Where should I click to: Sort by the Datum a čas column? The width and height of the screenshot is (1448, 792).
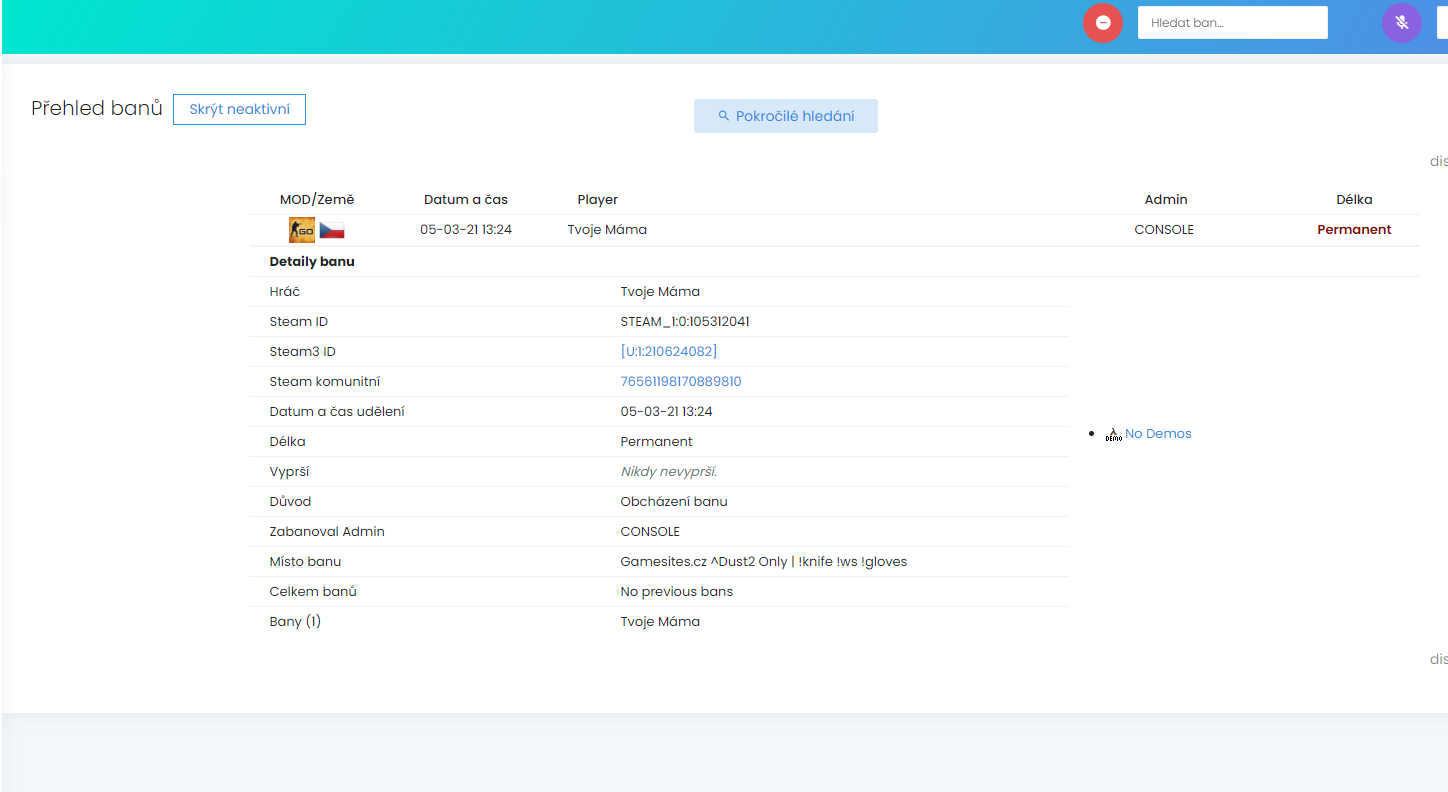(465, 200)
